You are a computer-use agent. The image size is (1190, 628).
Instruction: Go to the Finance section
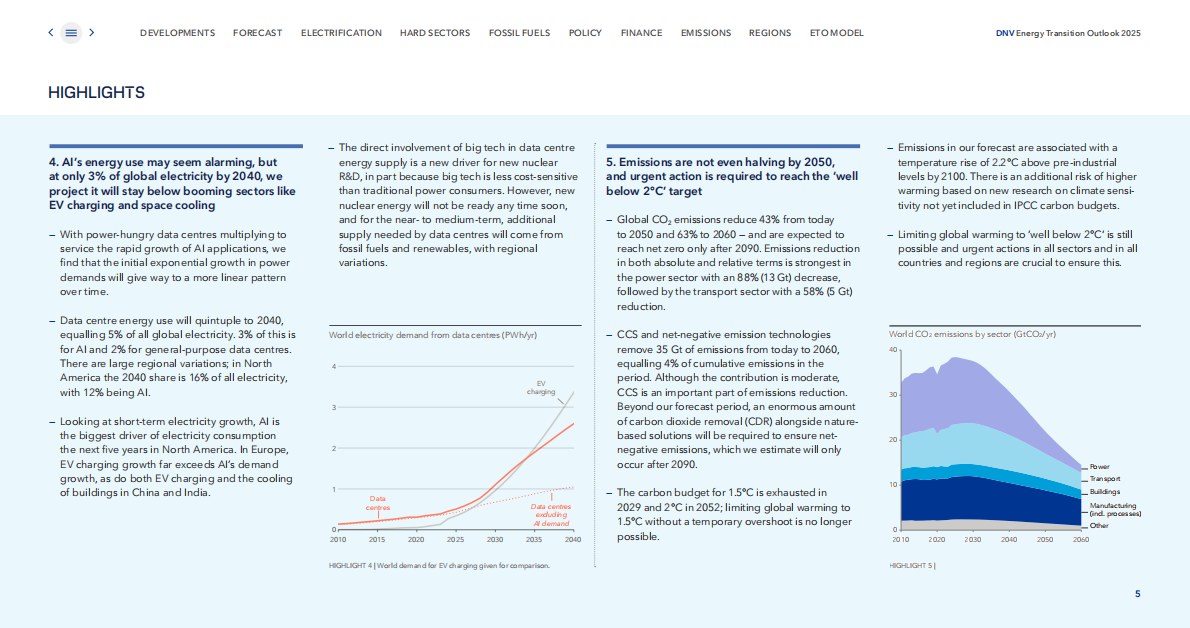point(641,33)
